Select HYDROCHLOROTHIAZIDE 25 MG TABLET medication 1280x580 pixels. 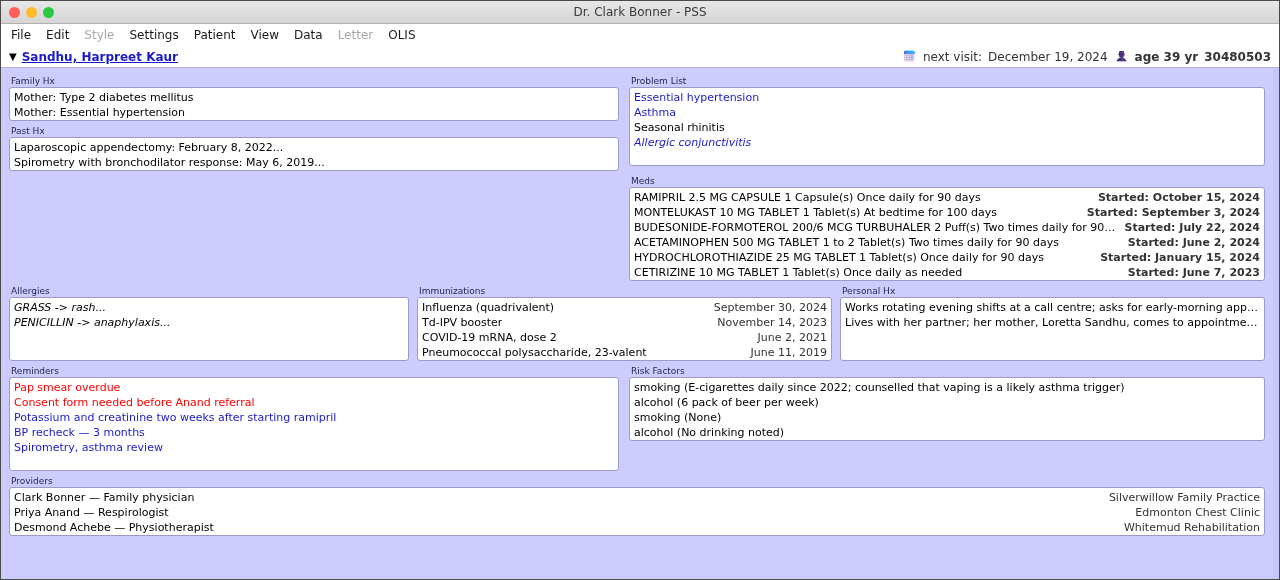point(947,258)
